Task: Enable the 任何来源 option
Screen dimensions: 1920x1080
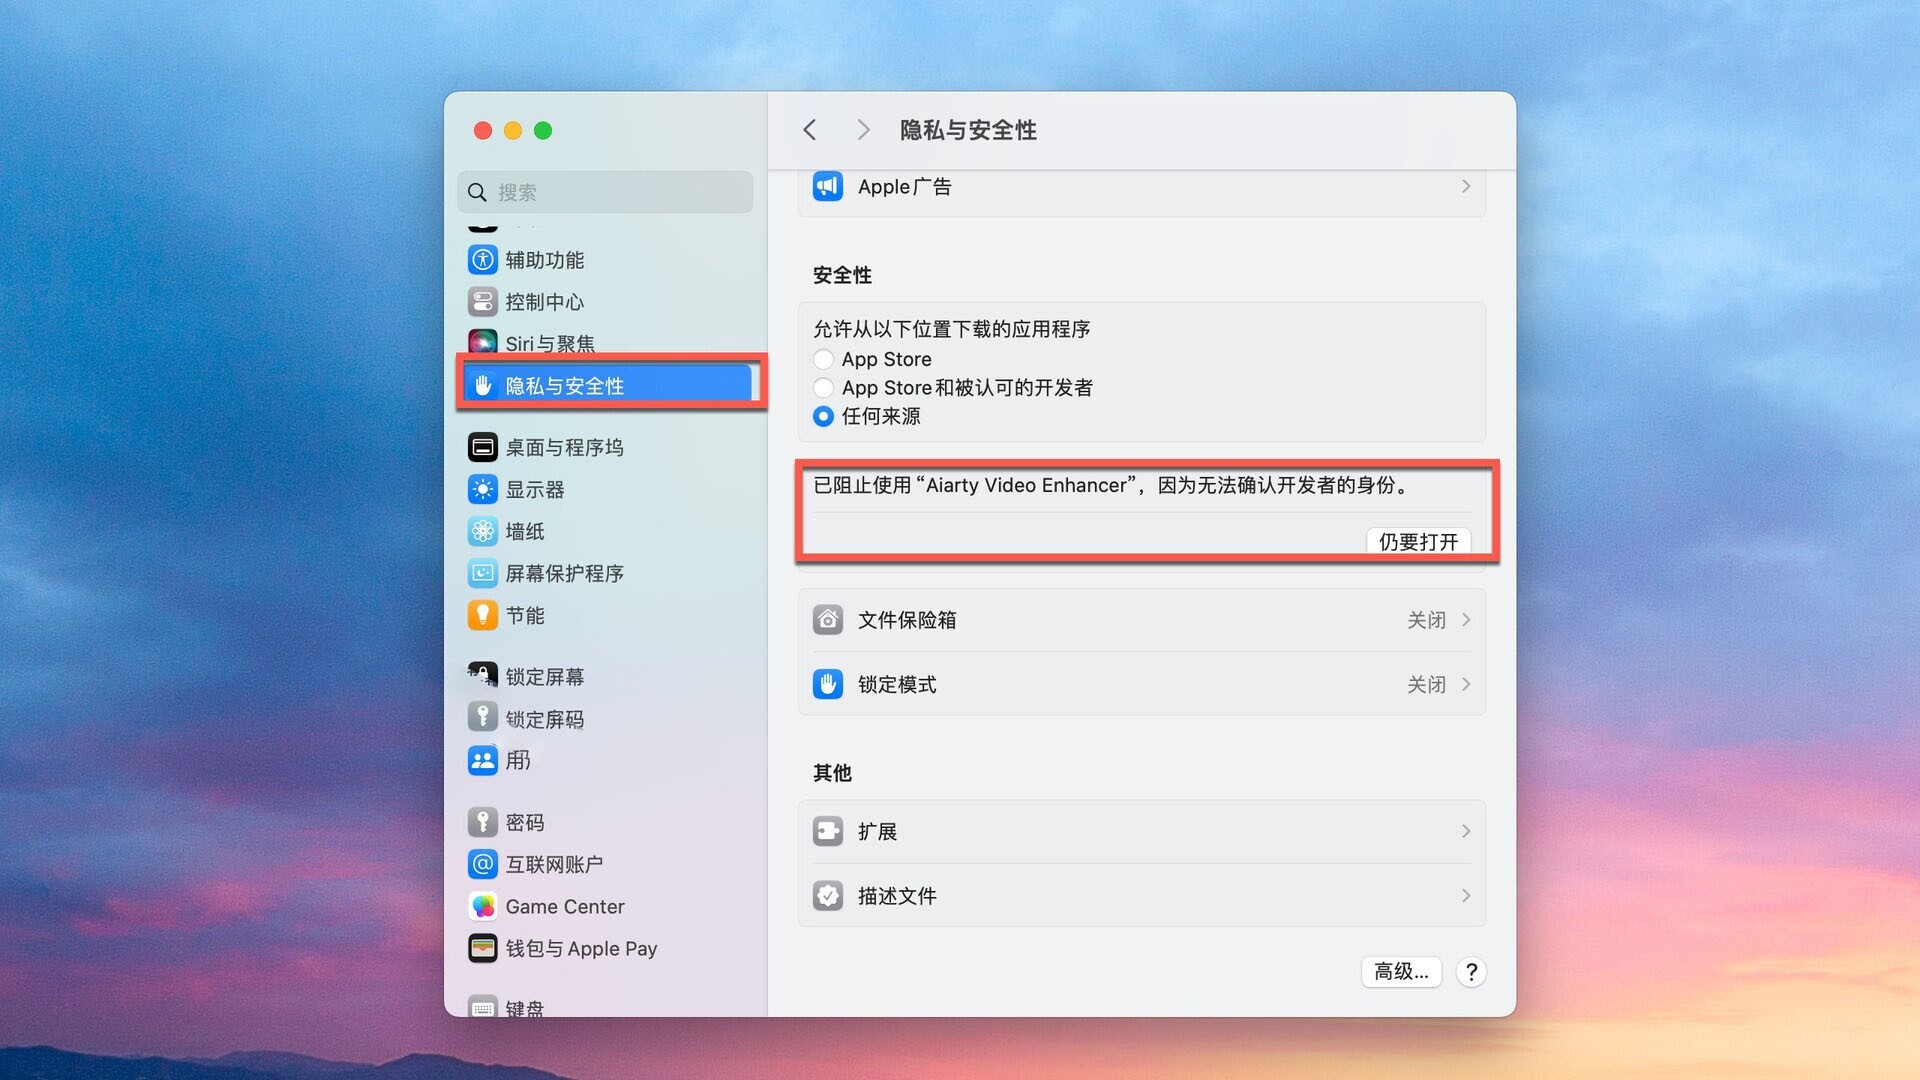Action: point(823,416)
